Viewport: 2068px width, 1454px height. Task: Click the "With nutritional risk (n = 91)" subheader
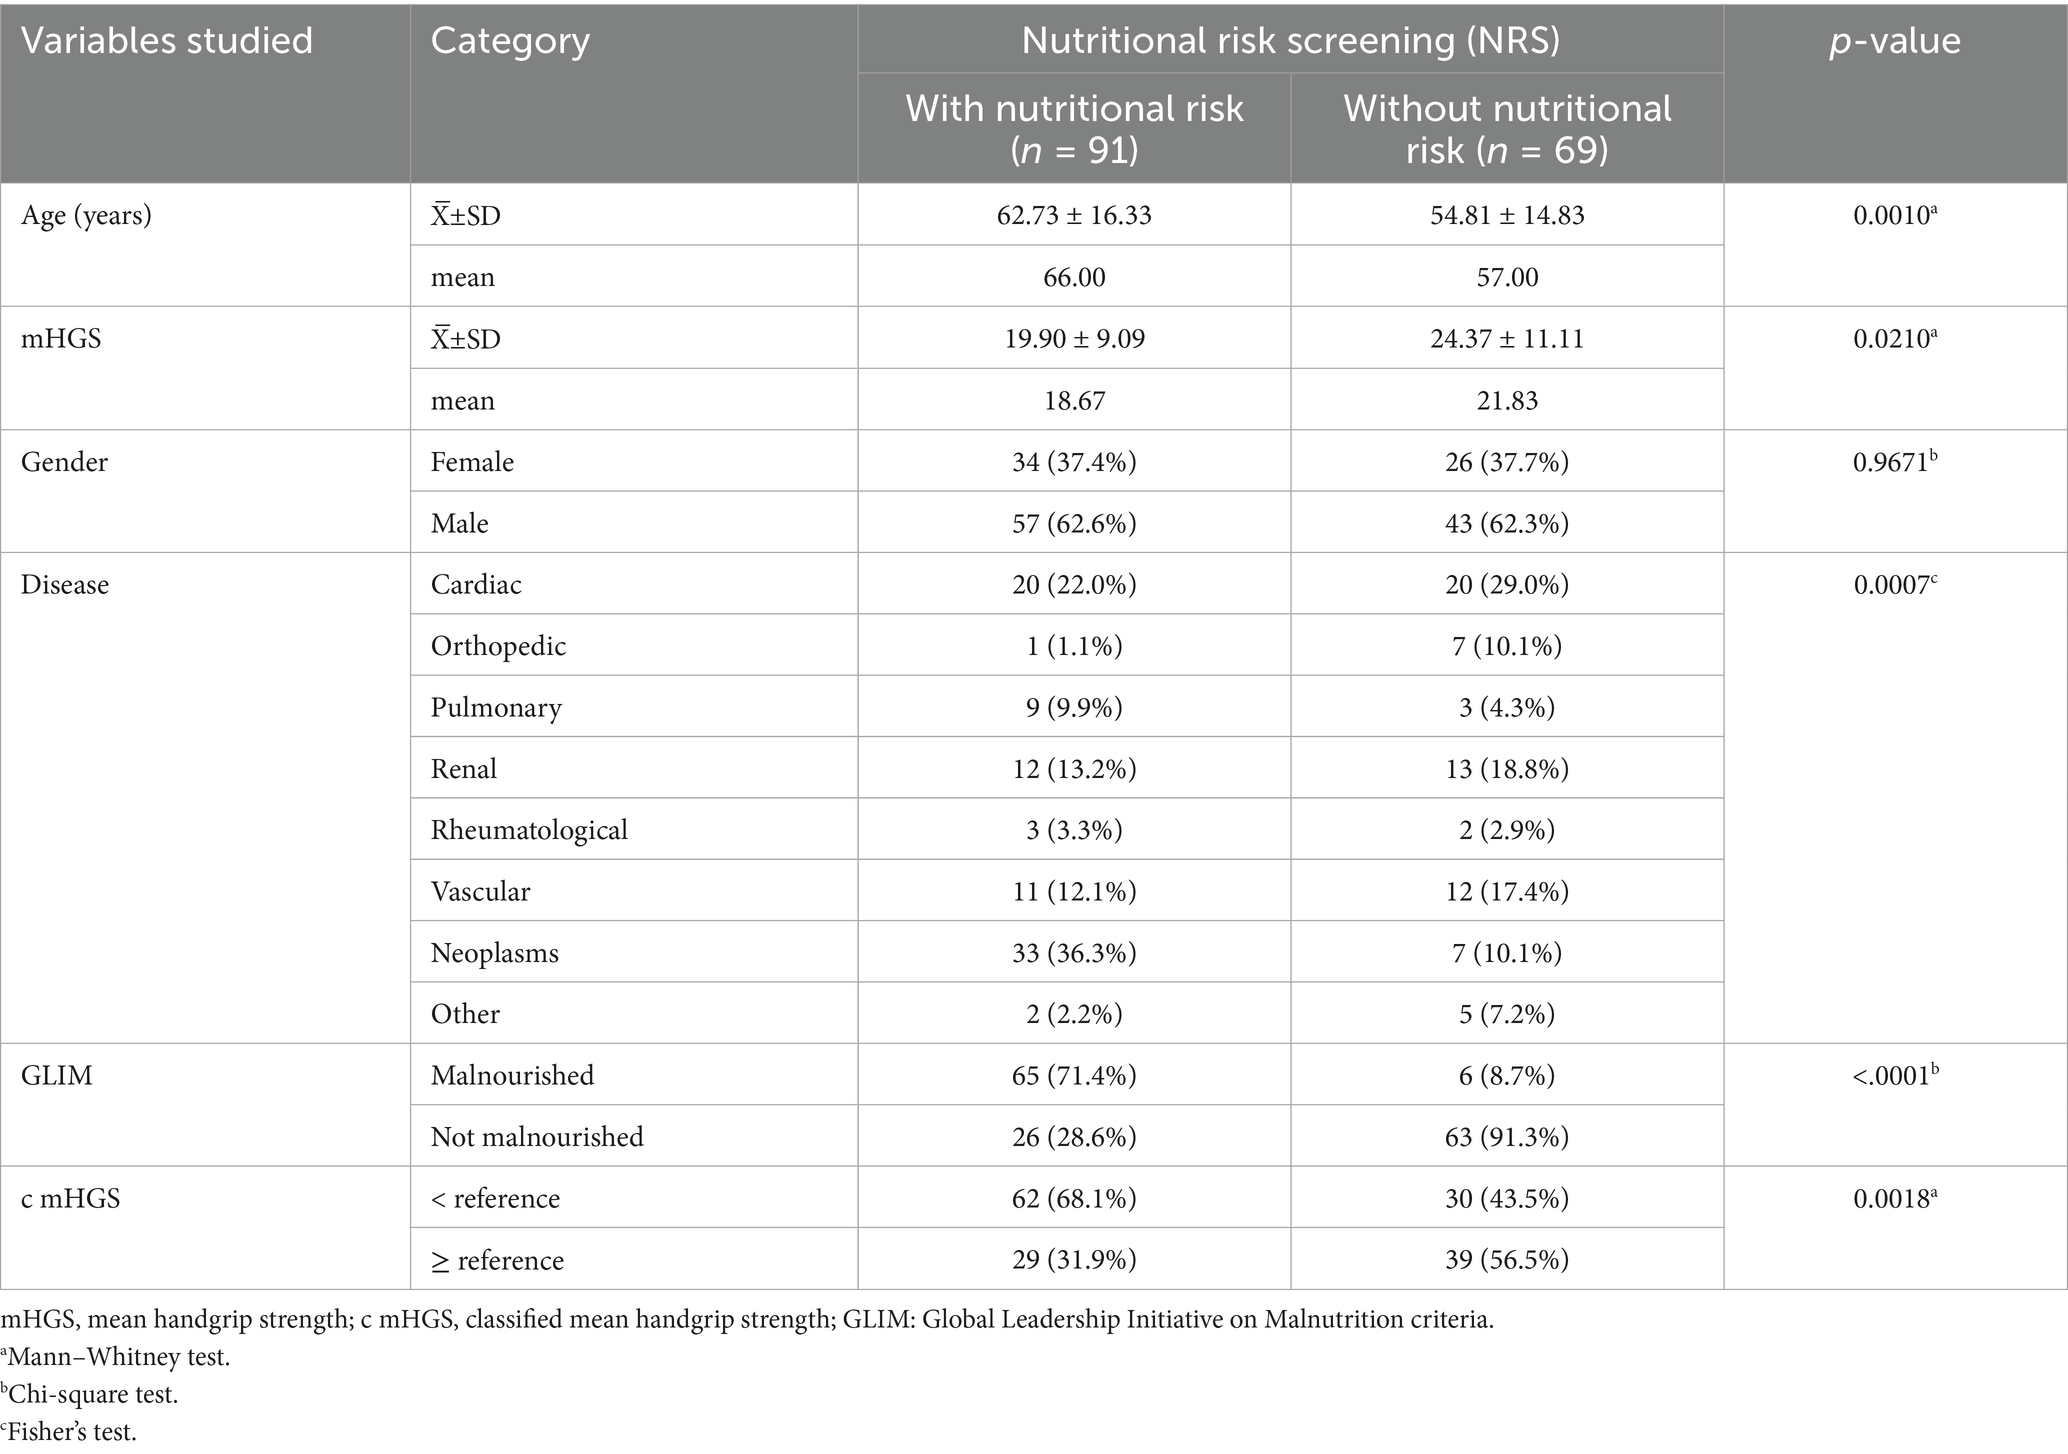1074,128
